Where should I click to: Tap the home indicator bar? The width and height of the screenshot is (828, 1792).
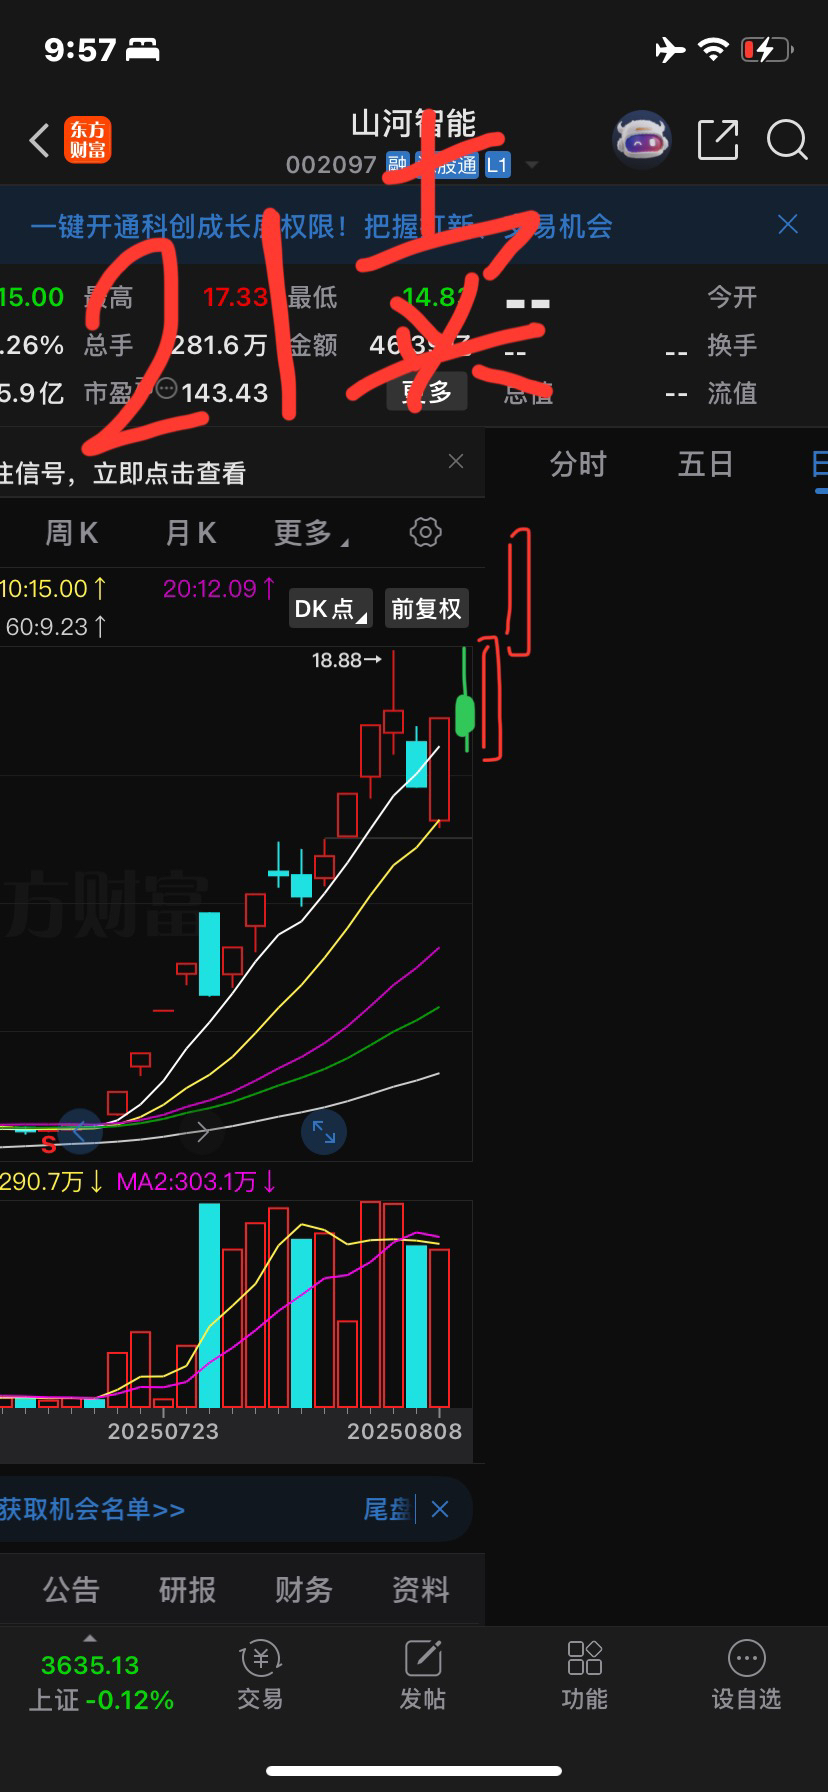414,1770
